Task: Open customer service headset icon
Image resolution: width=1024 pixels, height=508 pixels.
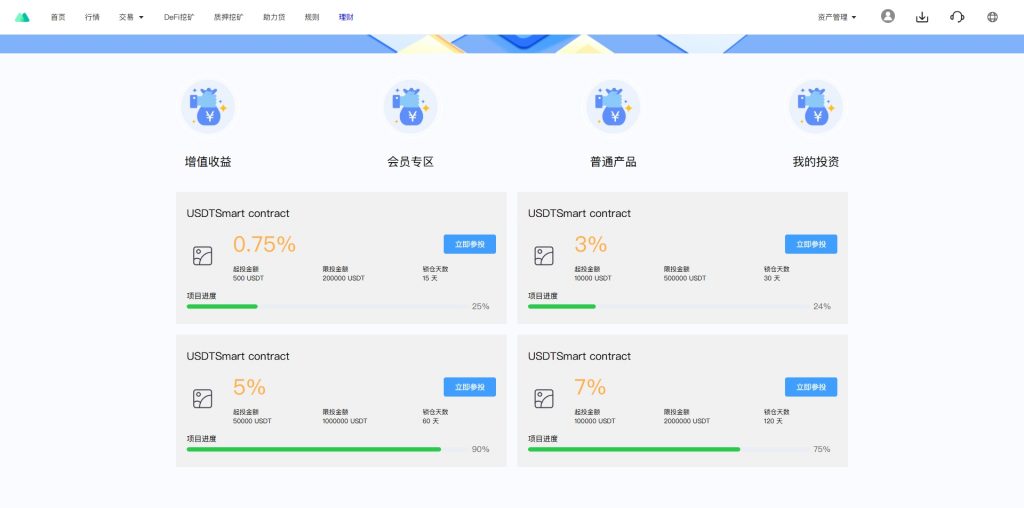Action: point(957,17)
